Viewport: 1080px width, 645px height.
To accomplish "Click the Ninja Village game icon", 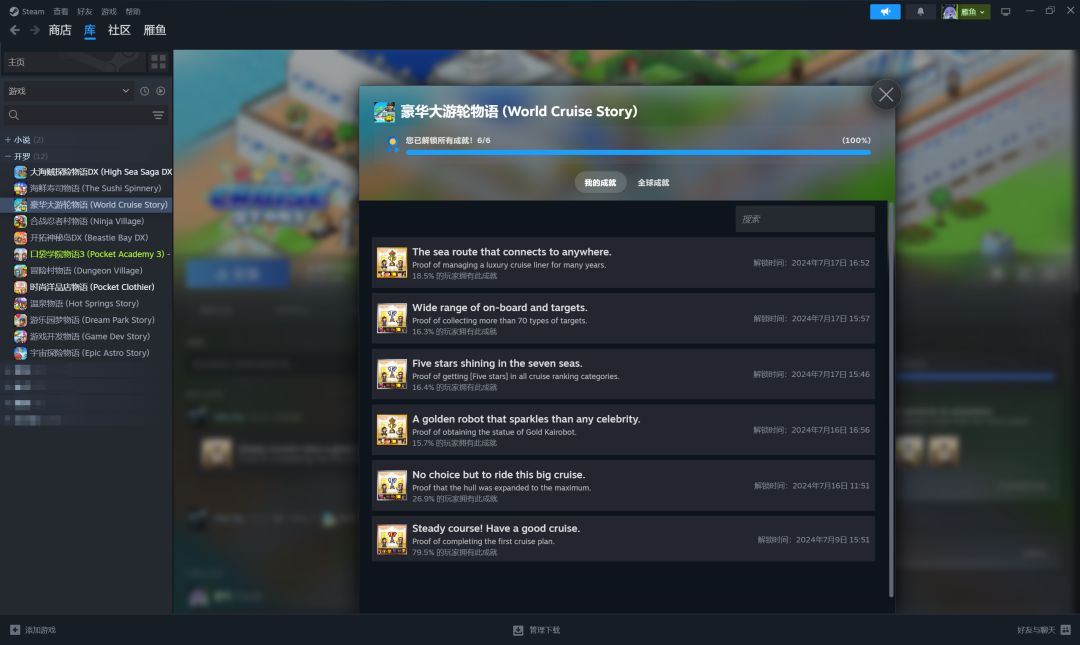I will point(21,221).
